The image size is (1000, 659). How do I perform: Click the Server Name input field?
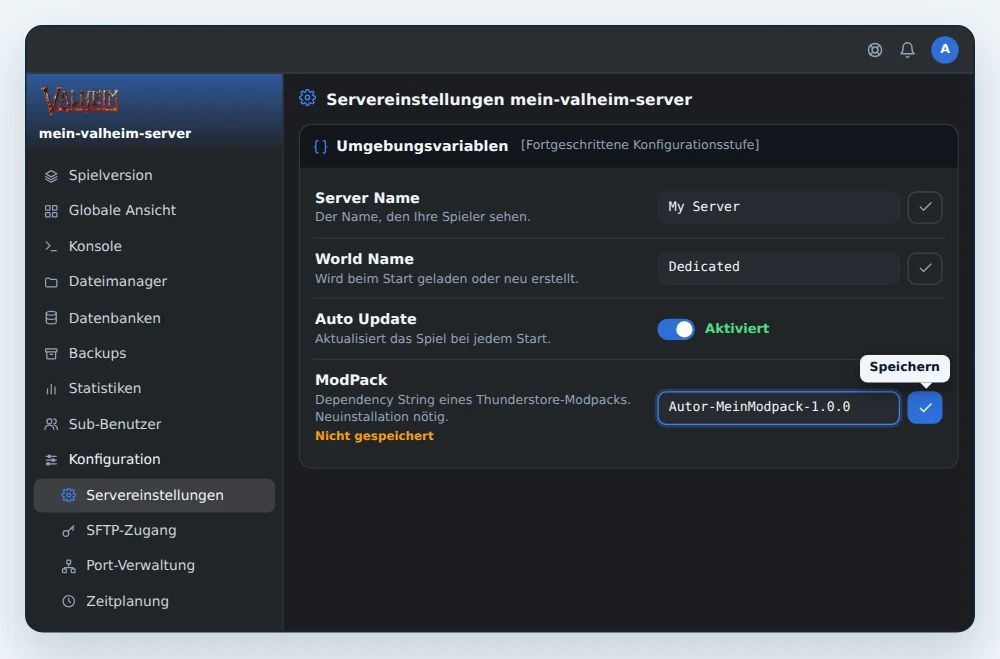coord(778,207)
